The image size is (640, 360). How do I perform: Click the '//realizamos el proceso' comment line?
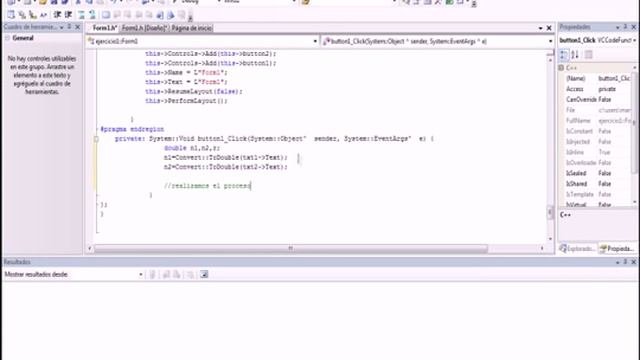click(207, 186)
